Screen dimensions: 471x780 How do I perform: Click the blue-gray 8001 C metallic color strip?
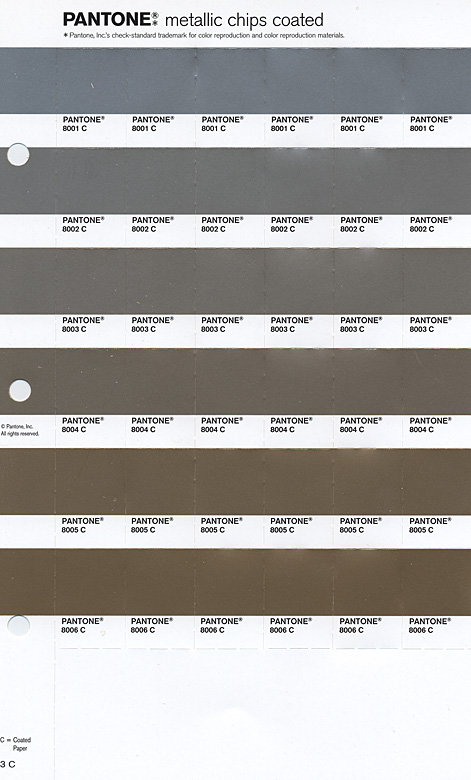[235, 81]
